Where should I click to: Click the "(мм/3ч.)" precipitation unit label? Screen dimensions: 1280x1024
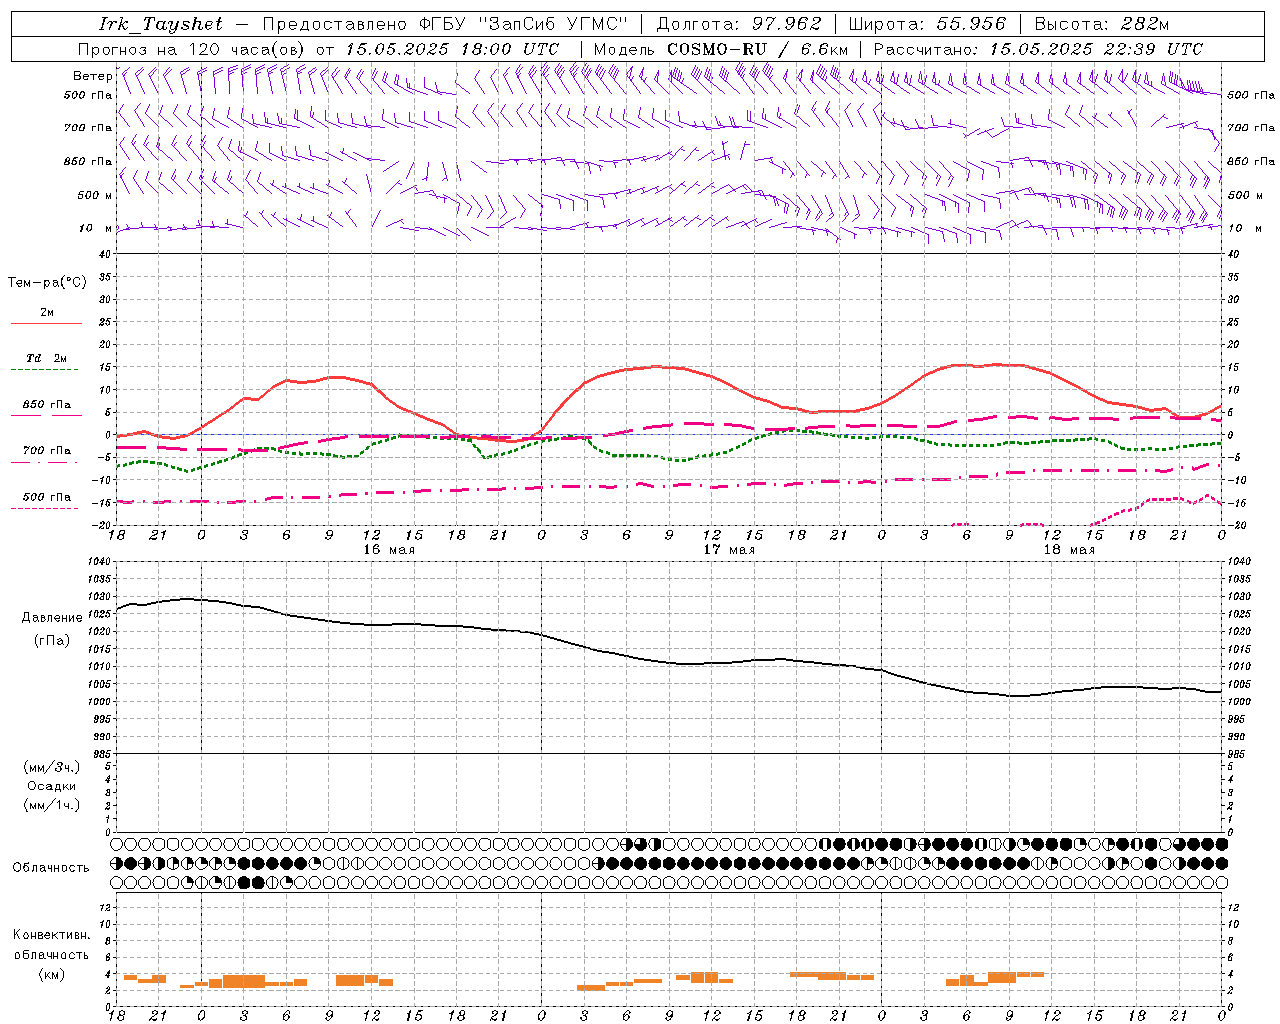pyautogui.click(x=52, y=767)
